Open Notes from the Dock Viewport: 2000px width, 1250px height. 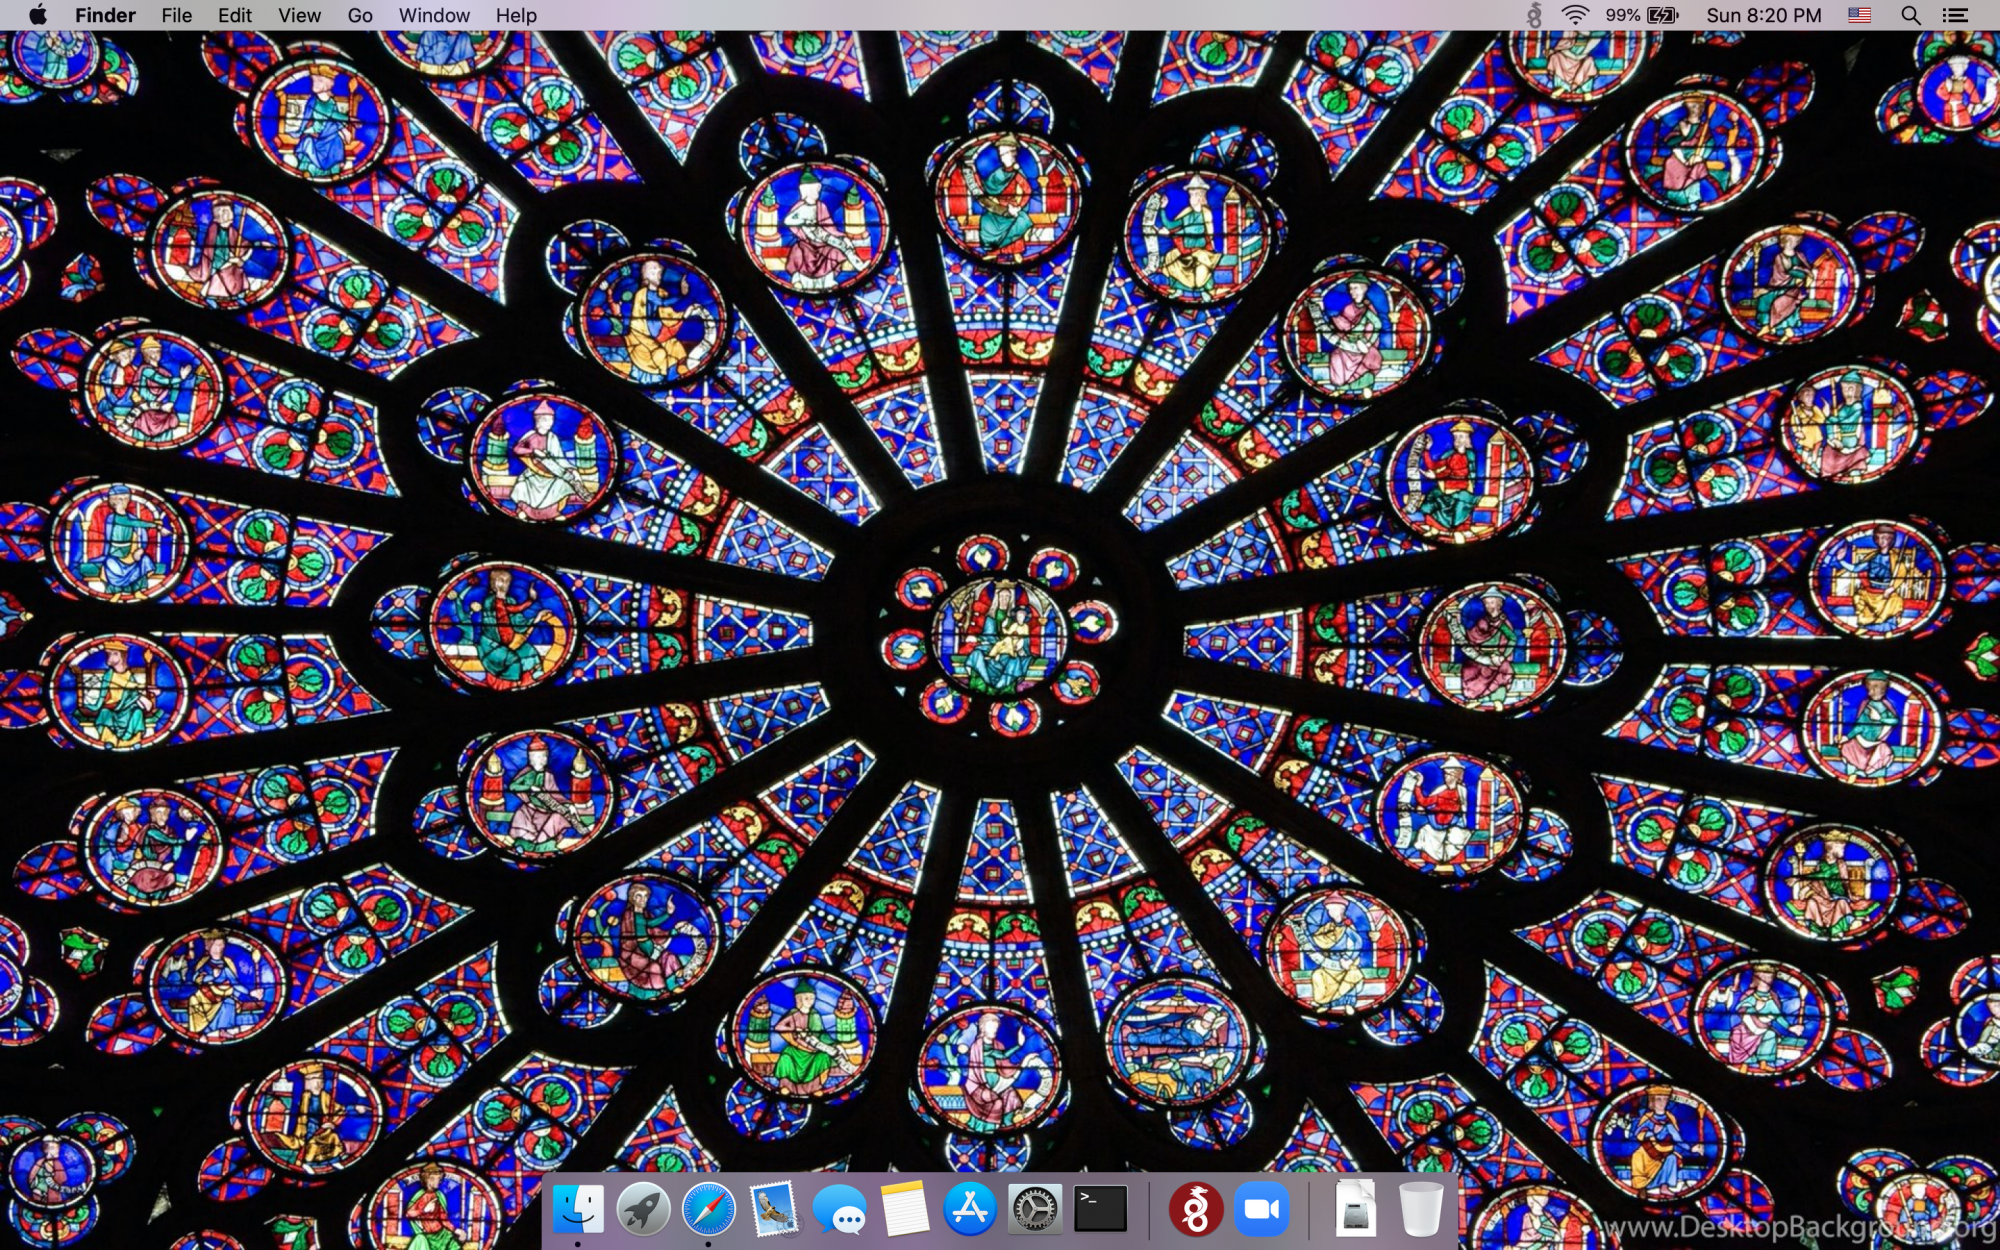[905, 1209]
